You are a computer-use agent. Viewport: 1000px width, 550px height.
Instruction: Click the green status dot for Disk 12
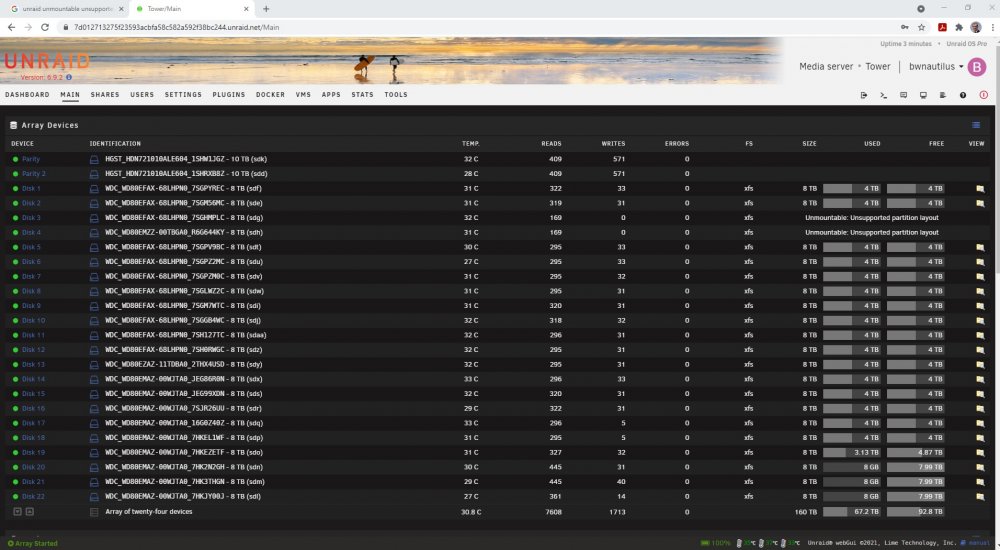[x=15, y=350]
